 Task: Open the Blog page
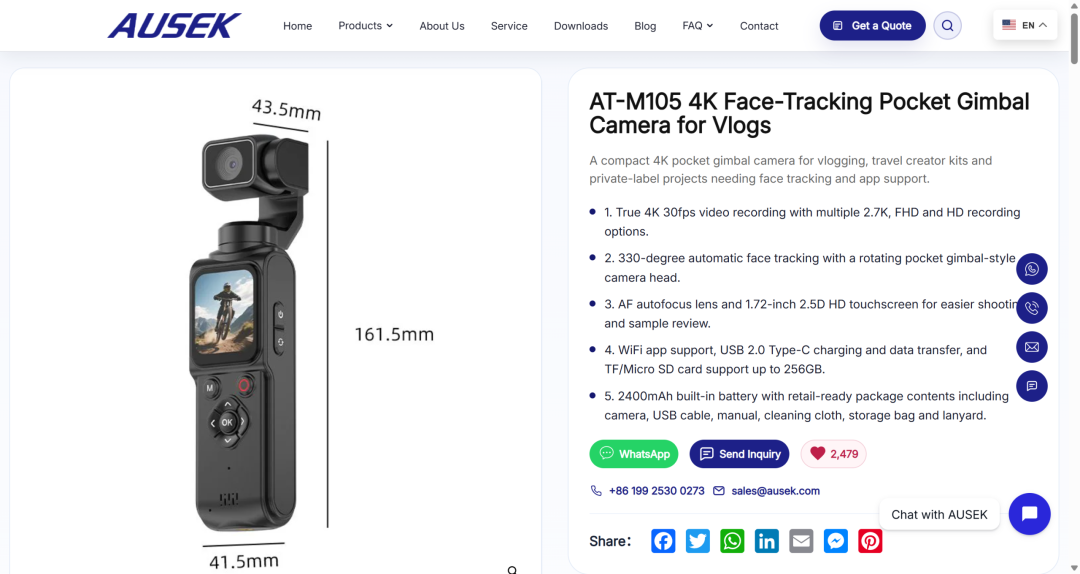[x=645, y=25]
